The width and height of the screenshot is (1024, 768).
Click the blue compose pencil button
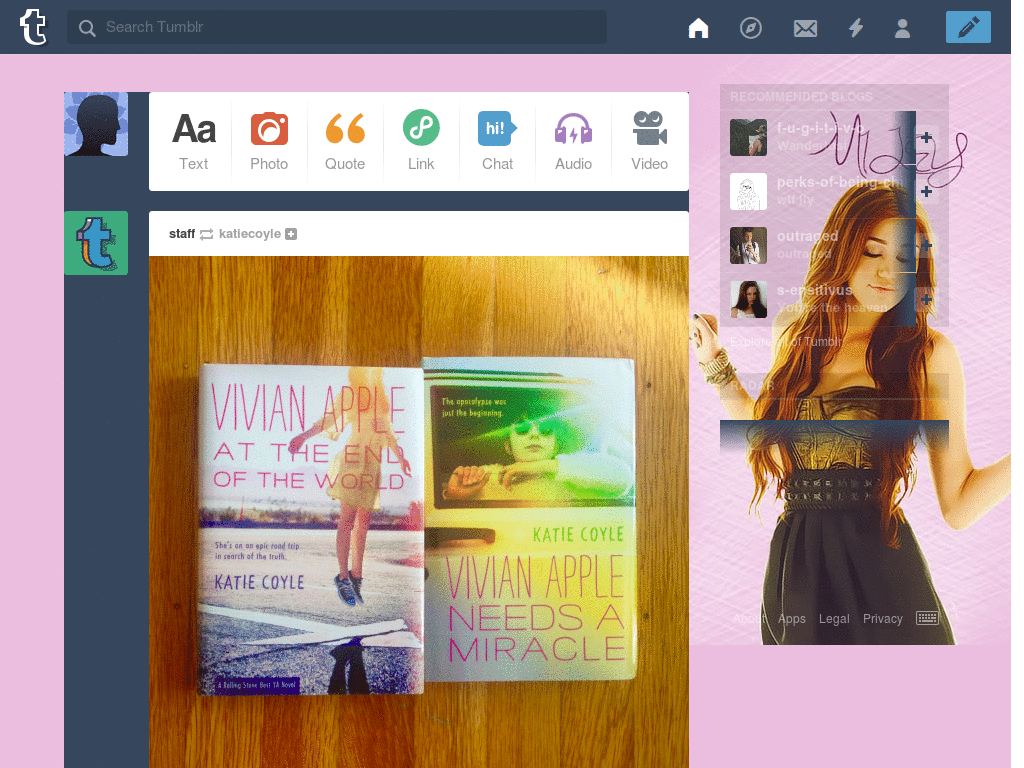pyautogui.click(x=968, y=27)
